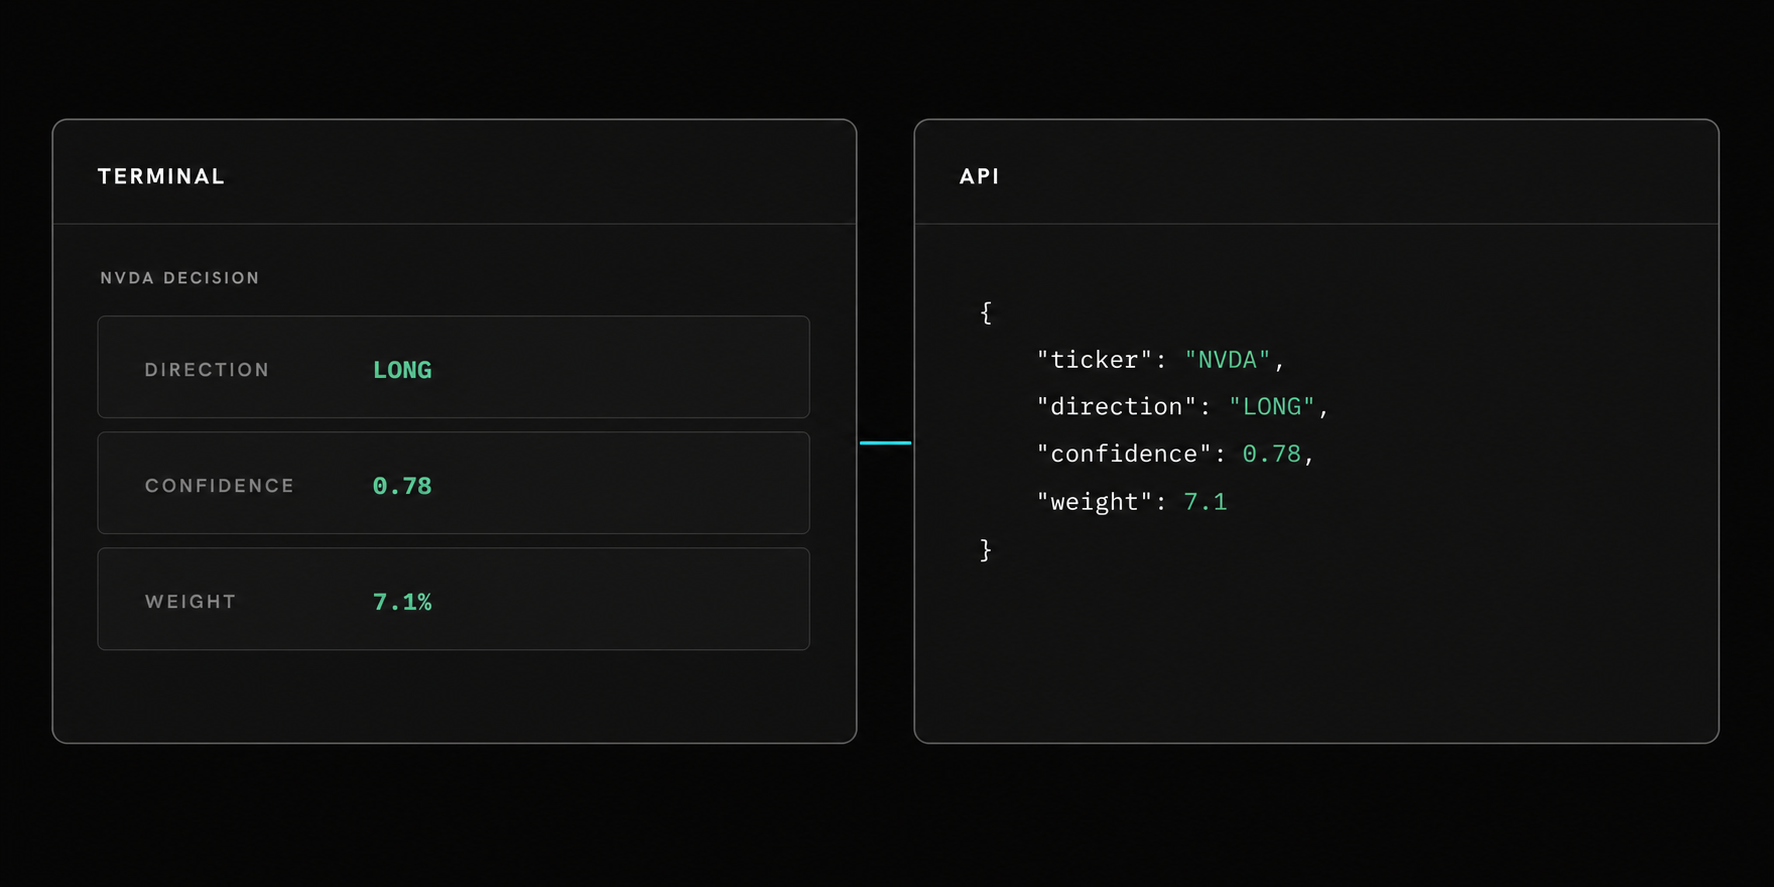Image resolution: width=1774 pixels, height=887 pixels.
Task: Select the green LONG value in the DIRECTION row
Action: (402, 370)
